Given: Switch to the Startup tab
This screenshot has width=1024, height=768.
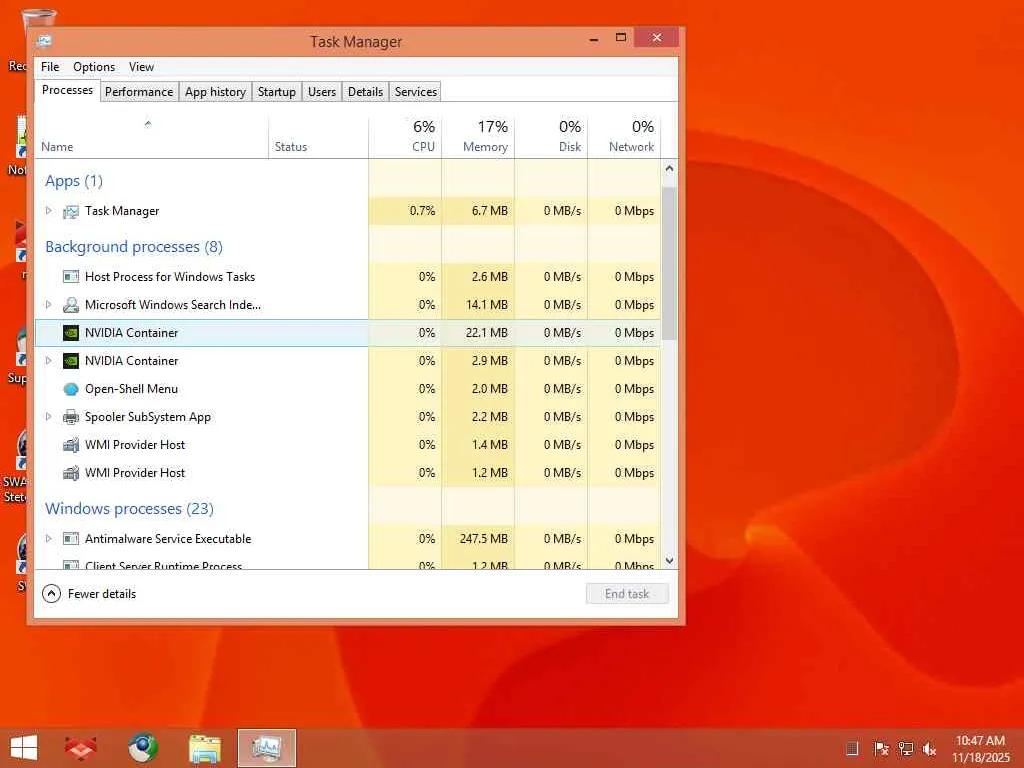Looking at the screenshot, I should pyautogui.click(x=277, y=92).
